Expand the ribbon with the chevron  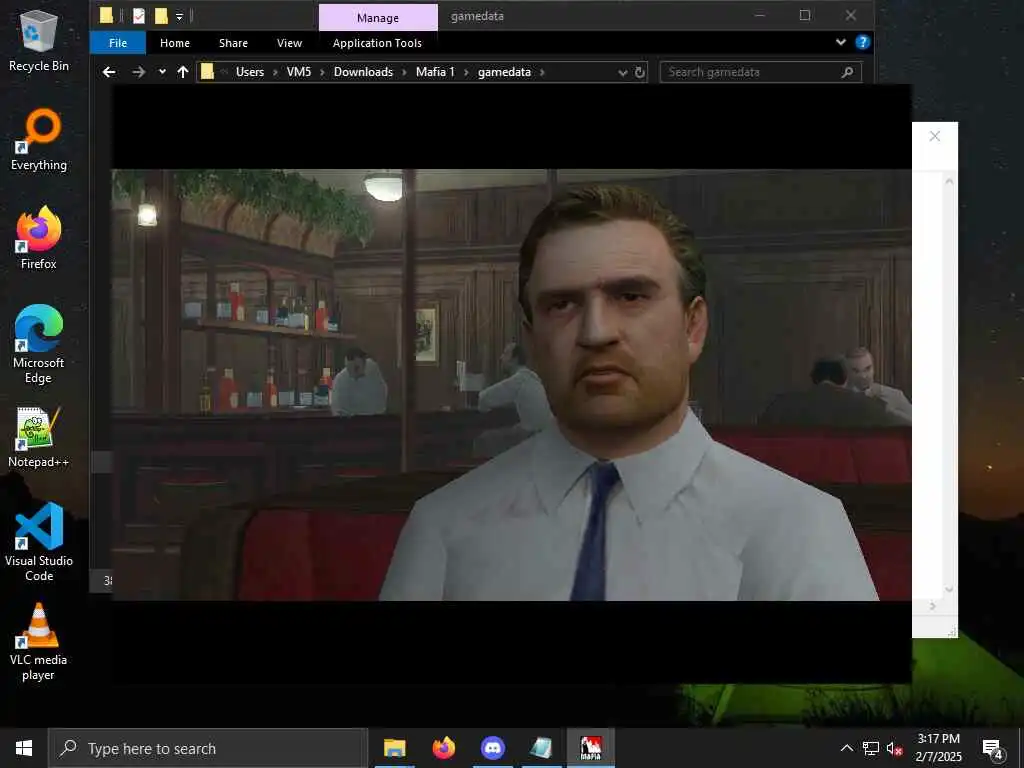coord(840,42)
